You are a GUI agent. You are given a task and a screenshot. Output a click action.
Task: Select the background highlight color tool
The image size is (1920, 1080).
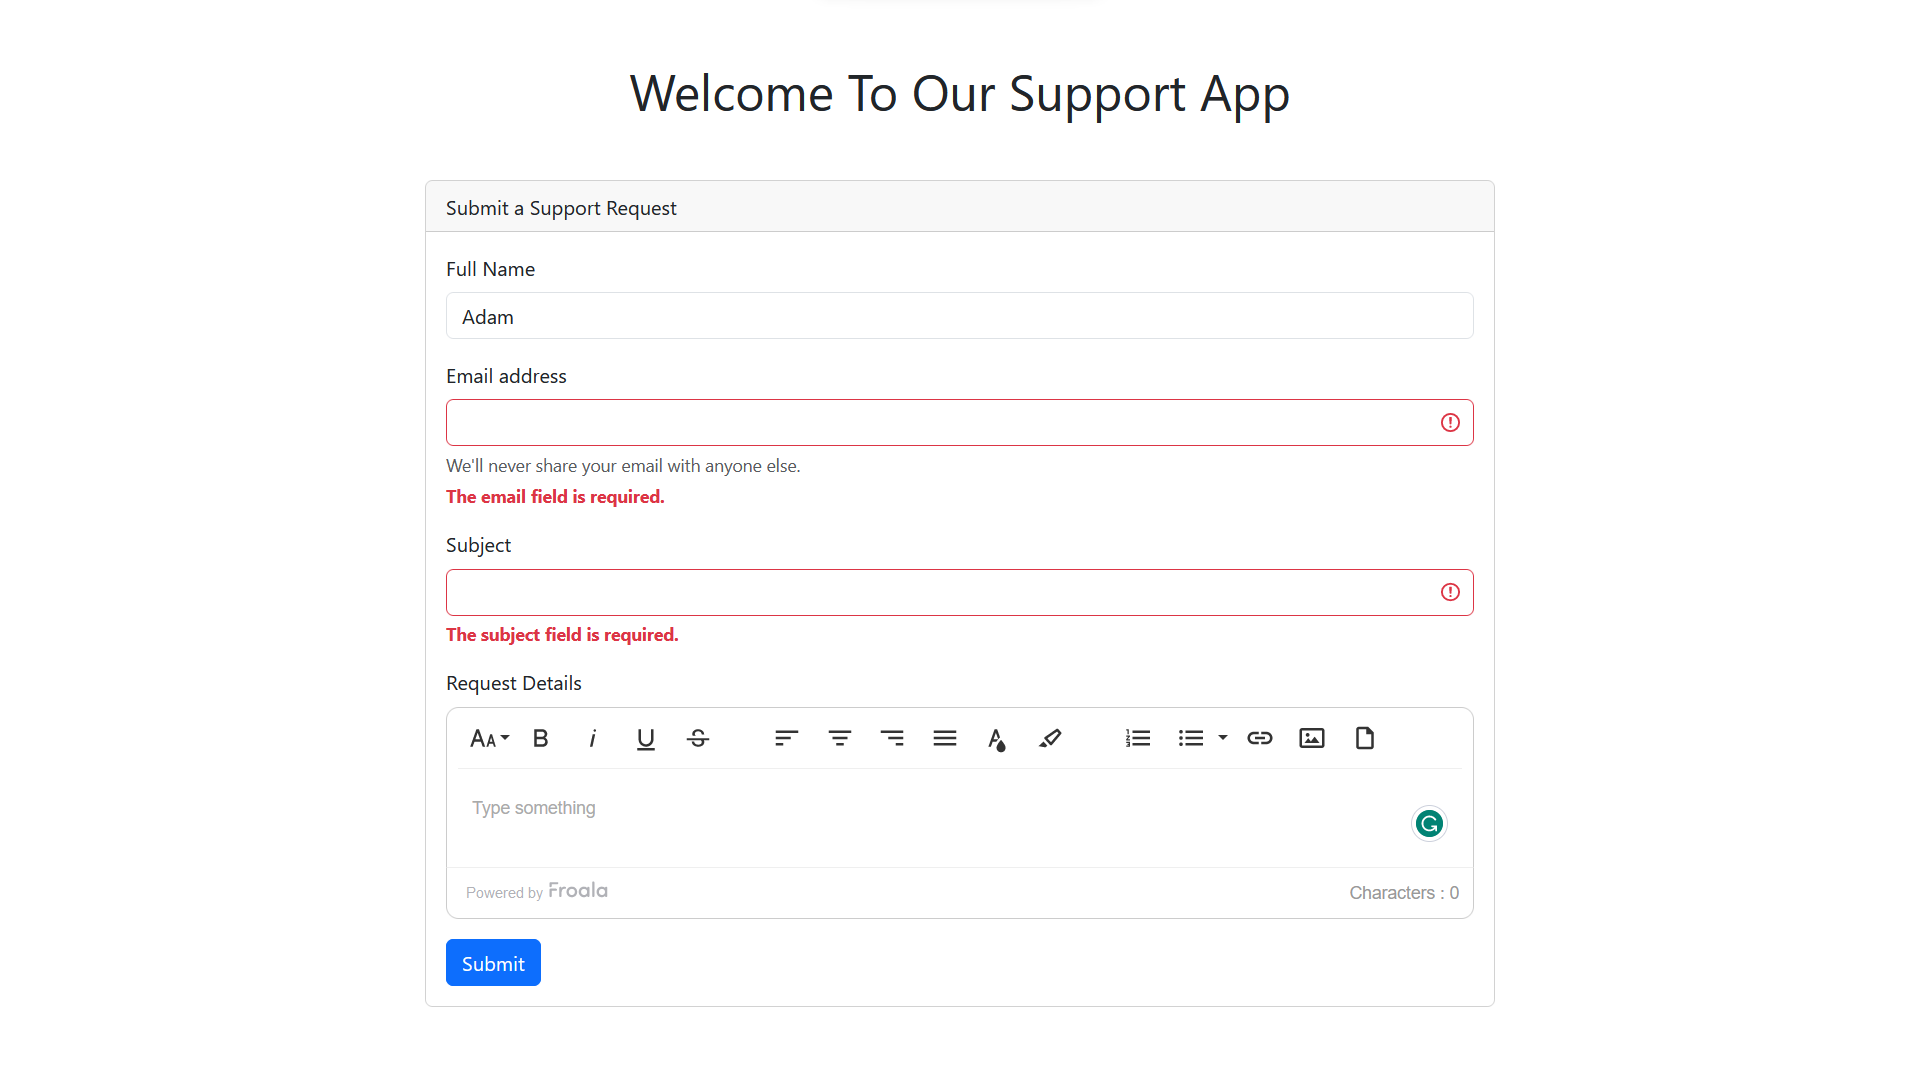pos(1050,738)
